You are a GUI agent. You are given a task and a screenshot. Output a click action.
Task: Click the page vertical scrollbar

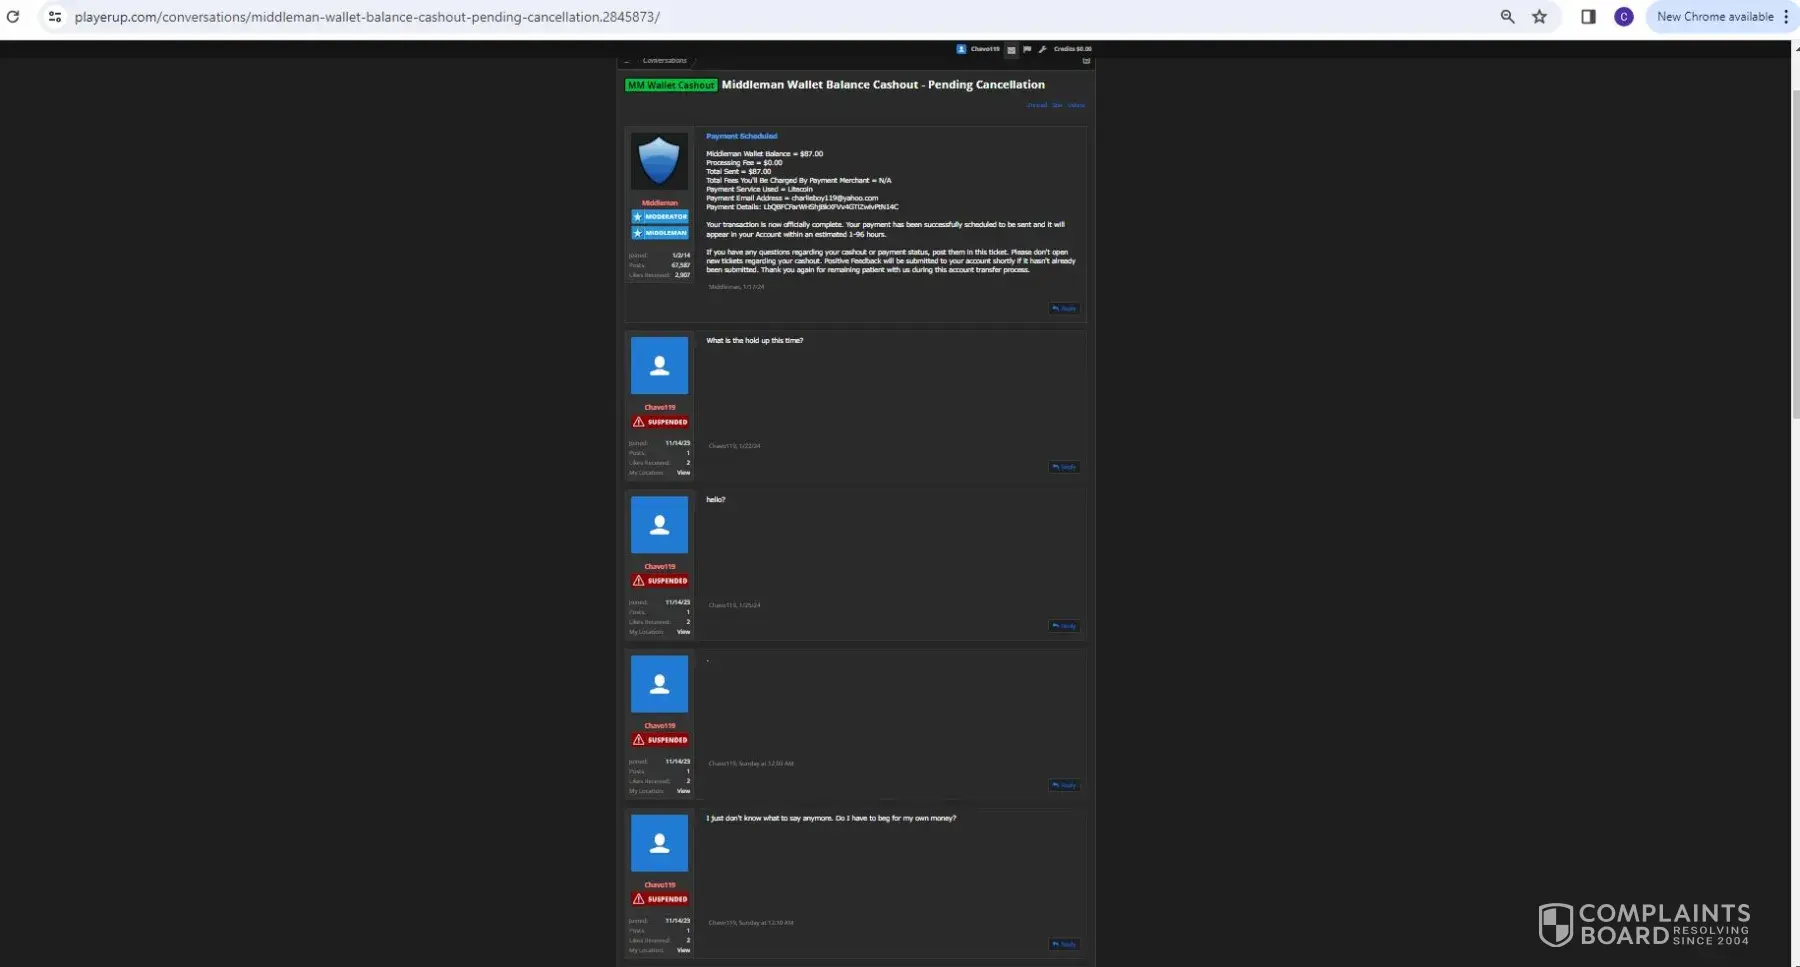pyautogui.click(x=1794, y=250)
